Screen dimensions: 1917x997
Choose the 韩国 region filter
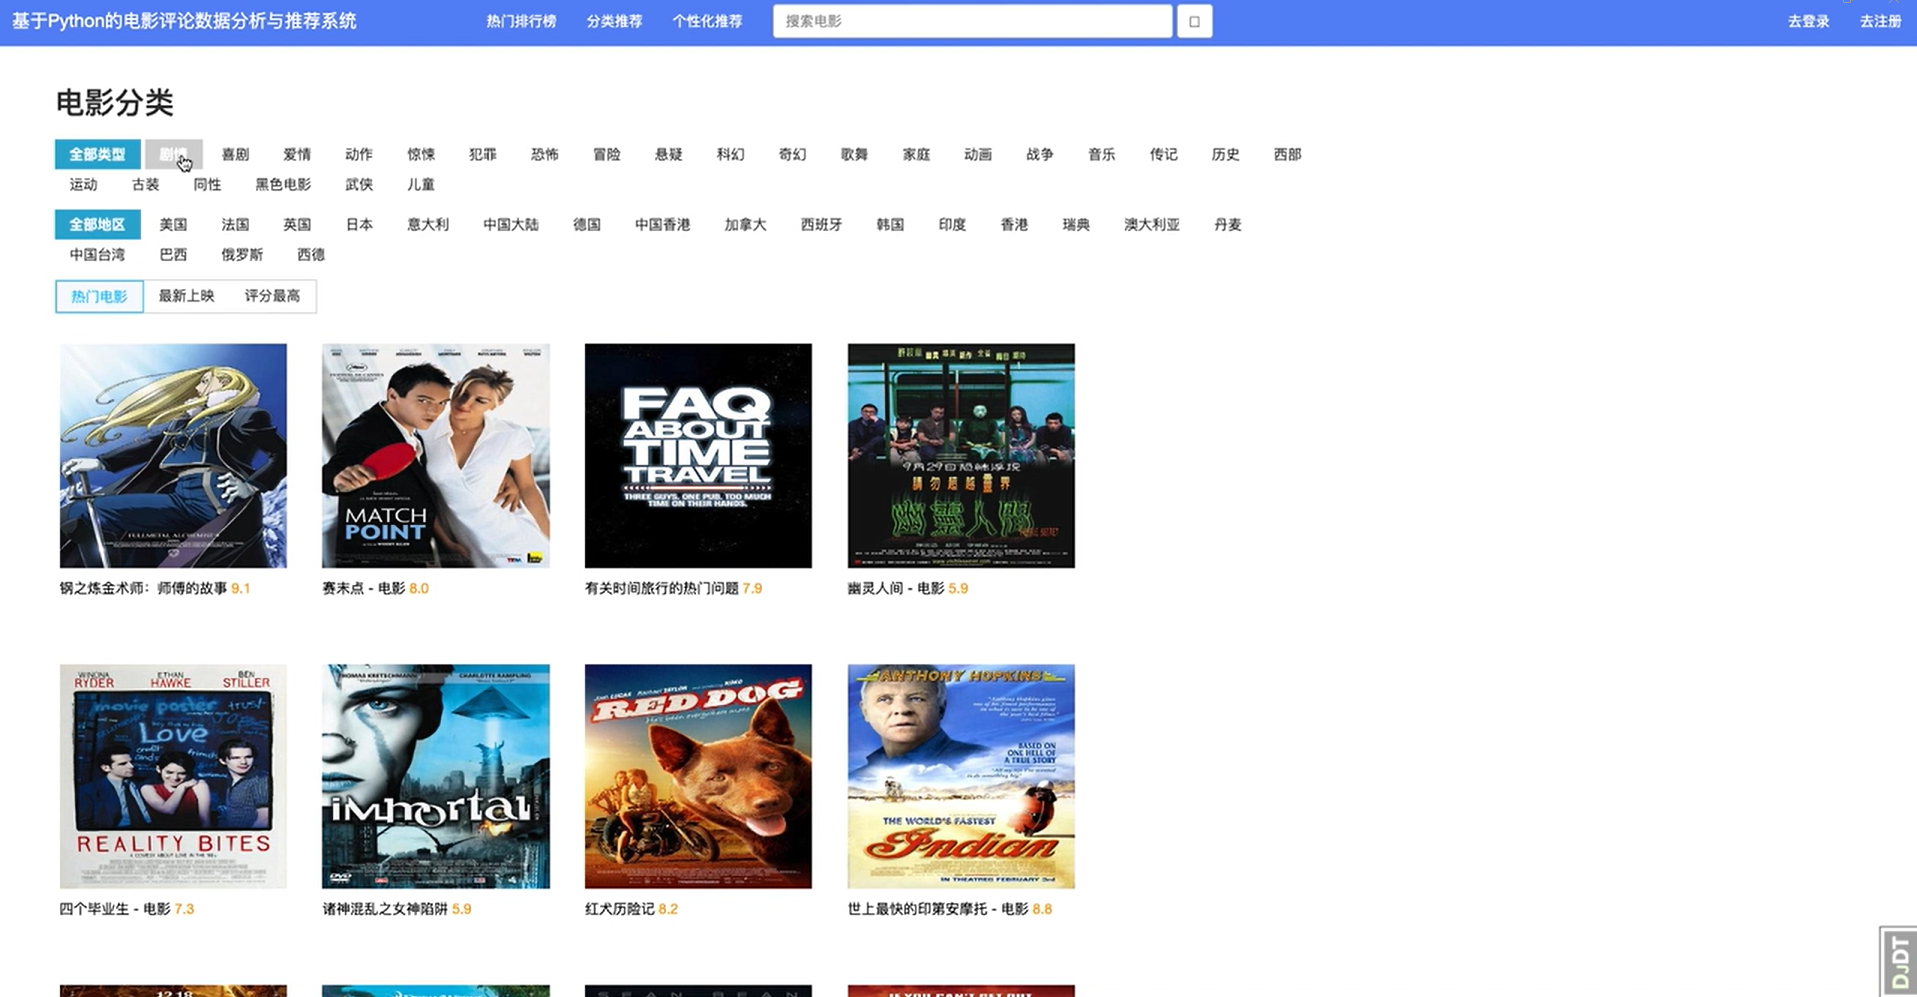pos(890,224)
